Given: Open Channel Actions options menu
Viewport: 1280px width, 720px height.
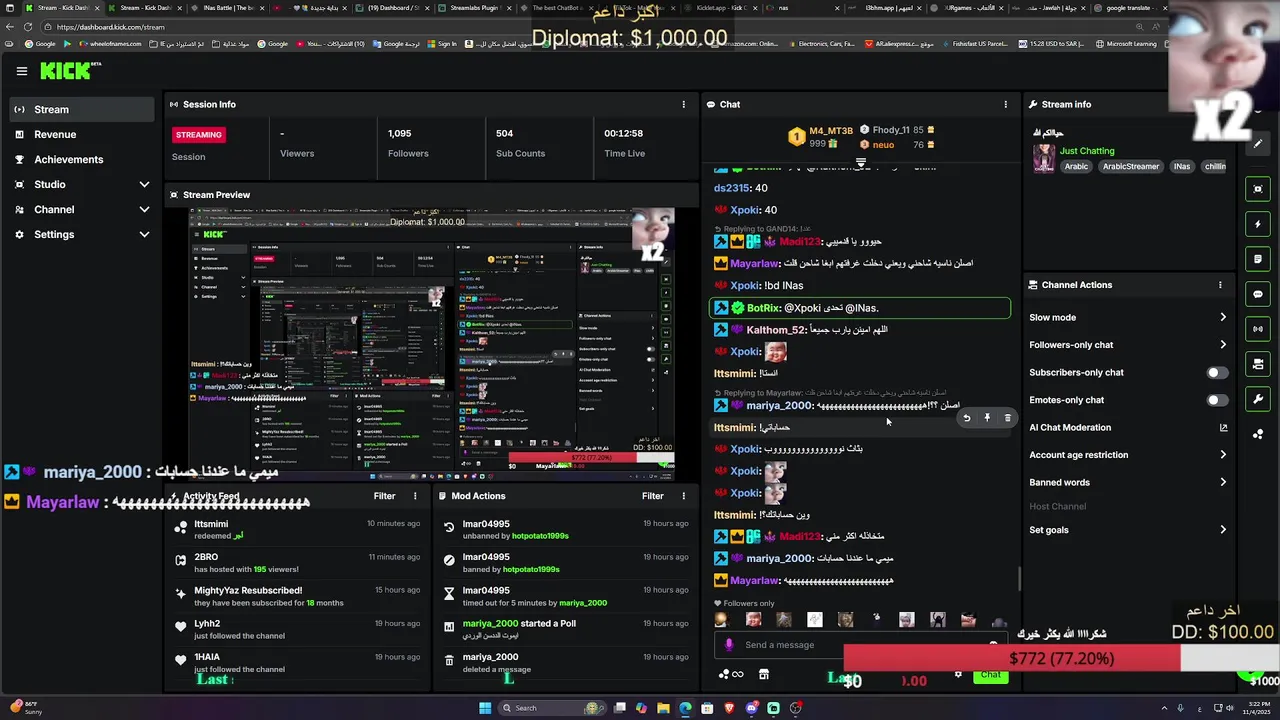Looking at the screenshot, I should pyautogui.click(x=1220, y=285).
